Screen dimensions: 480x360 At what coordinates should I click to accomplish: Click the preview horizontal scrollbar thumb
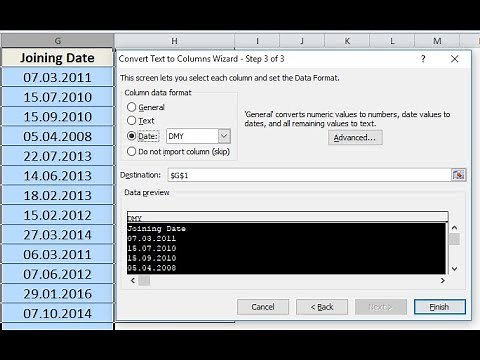click(144, 281)
